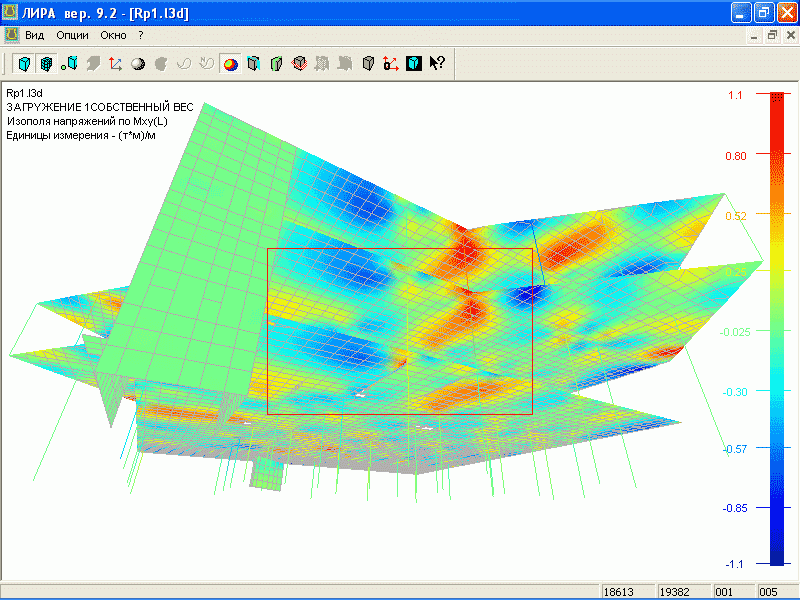Click the cyan-gray cube icon after isofields
Viewport: 800px width, 600px height.
pos(254,64)
